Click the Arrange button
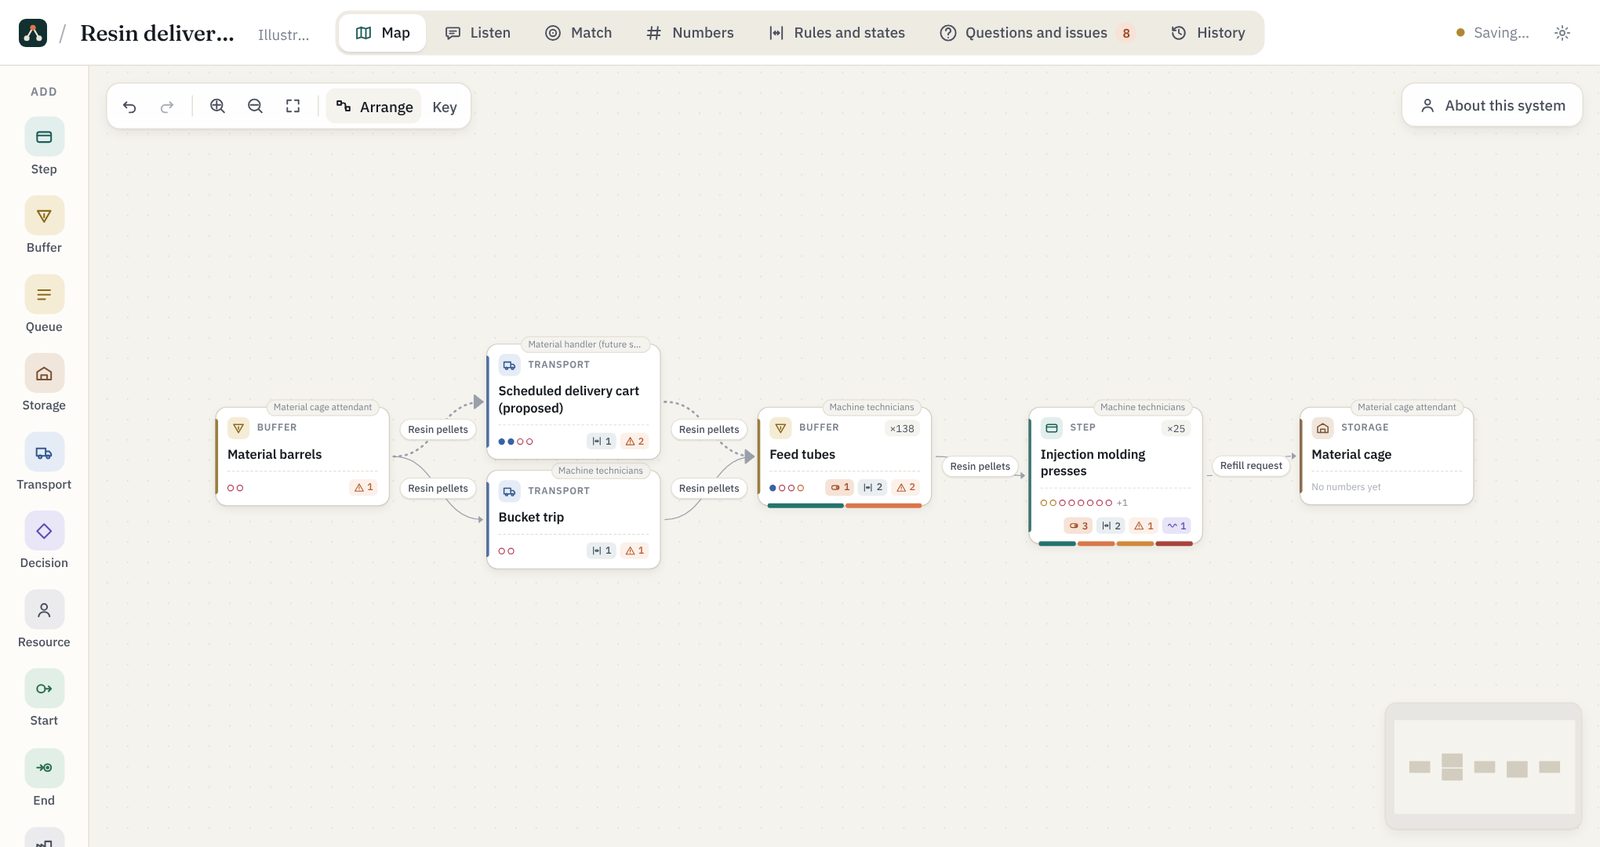Viewport: 1600px width, 847px height. (374, 106)
